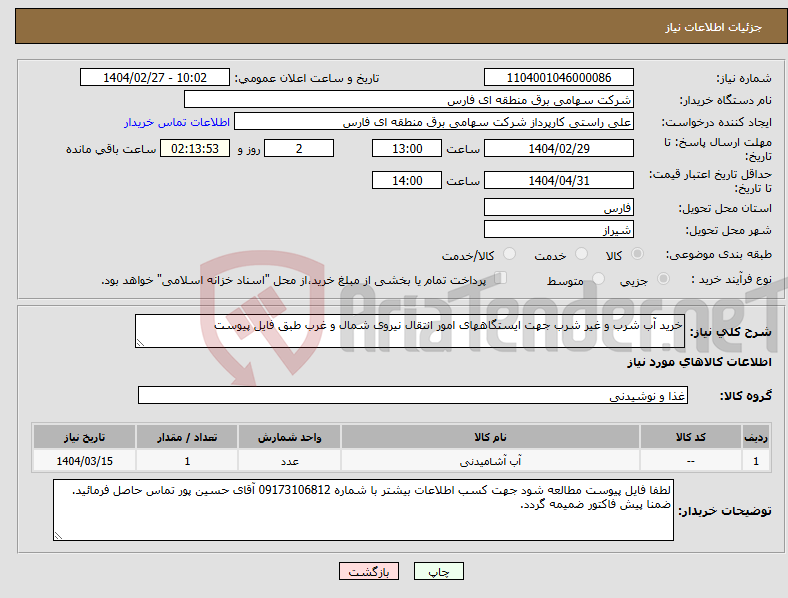788x598 pixels.
Task: Click the ایجاد کننده درخواست field
Action: point(434,122)
